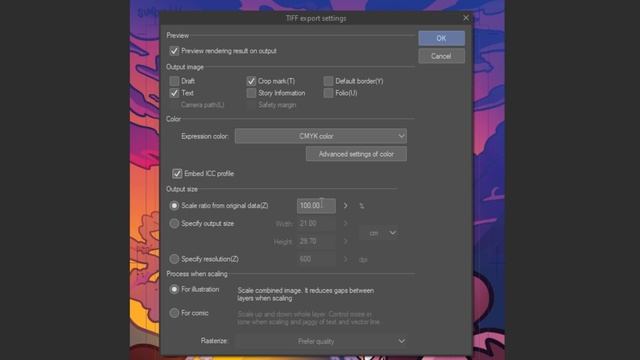Choose the For comic scaling option
Image resolution: width=640 pixels, height=360 pixels.
[x=174, y=313]
